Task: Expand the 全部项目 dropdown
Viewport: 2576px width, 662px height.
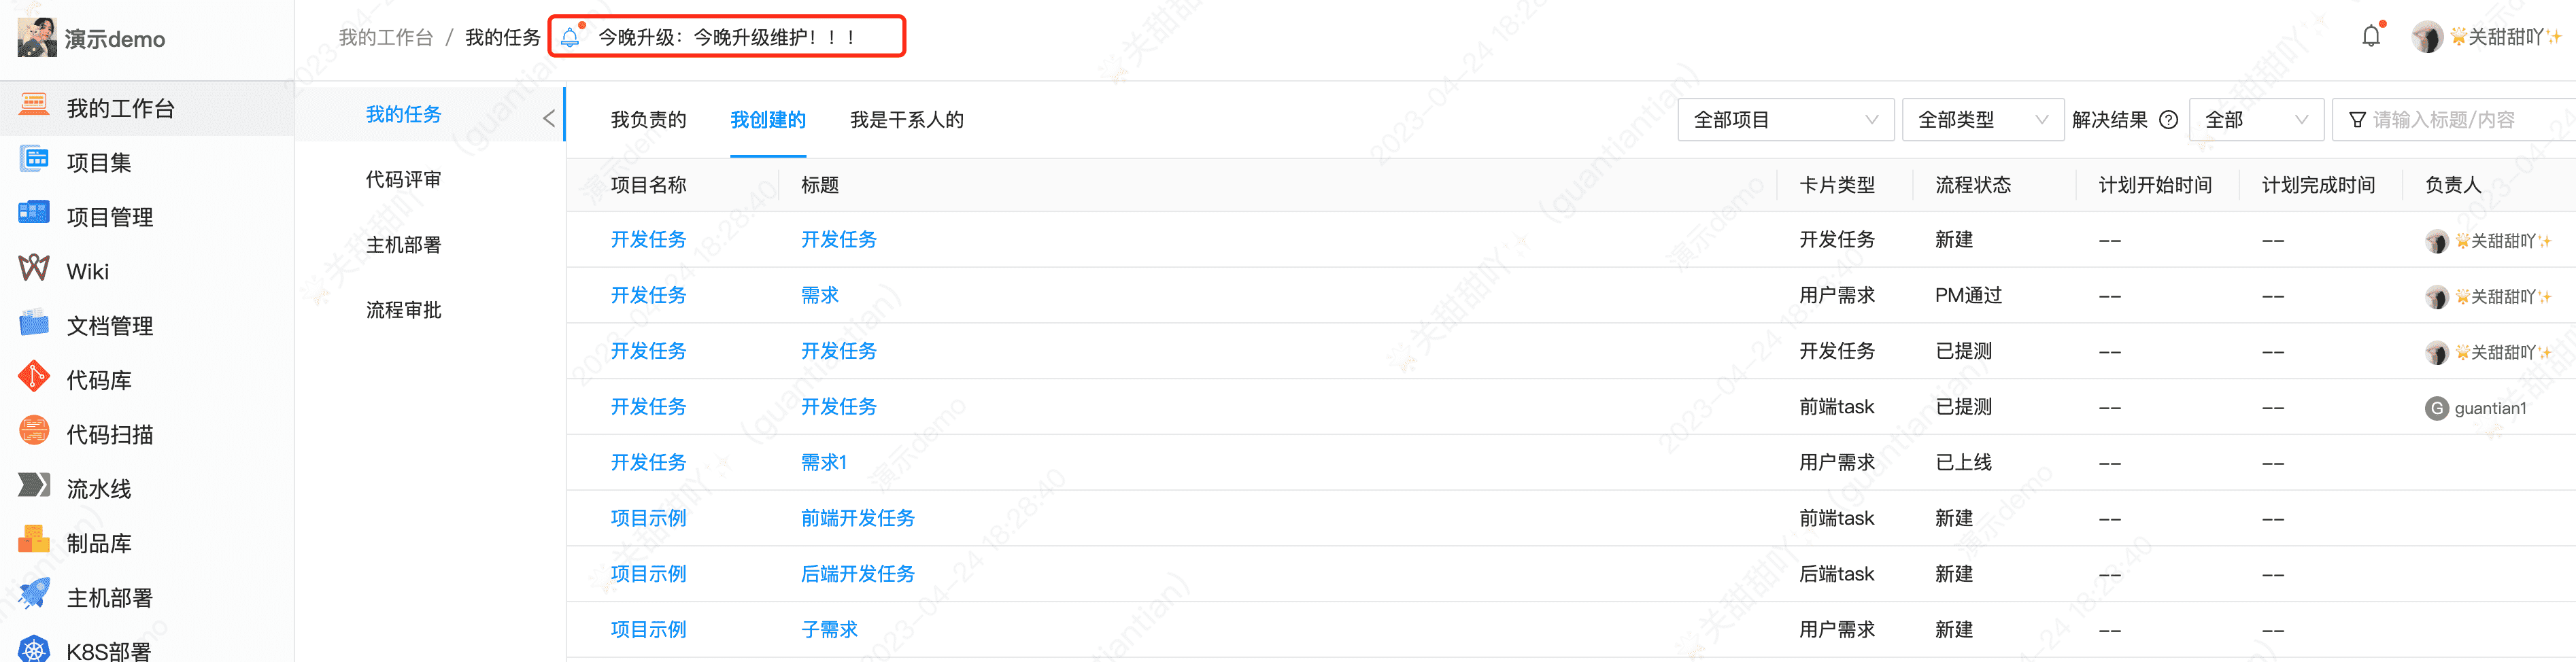Action: (x=1785, y=120)
